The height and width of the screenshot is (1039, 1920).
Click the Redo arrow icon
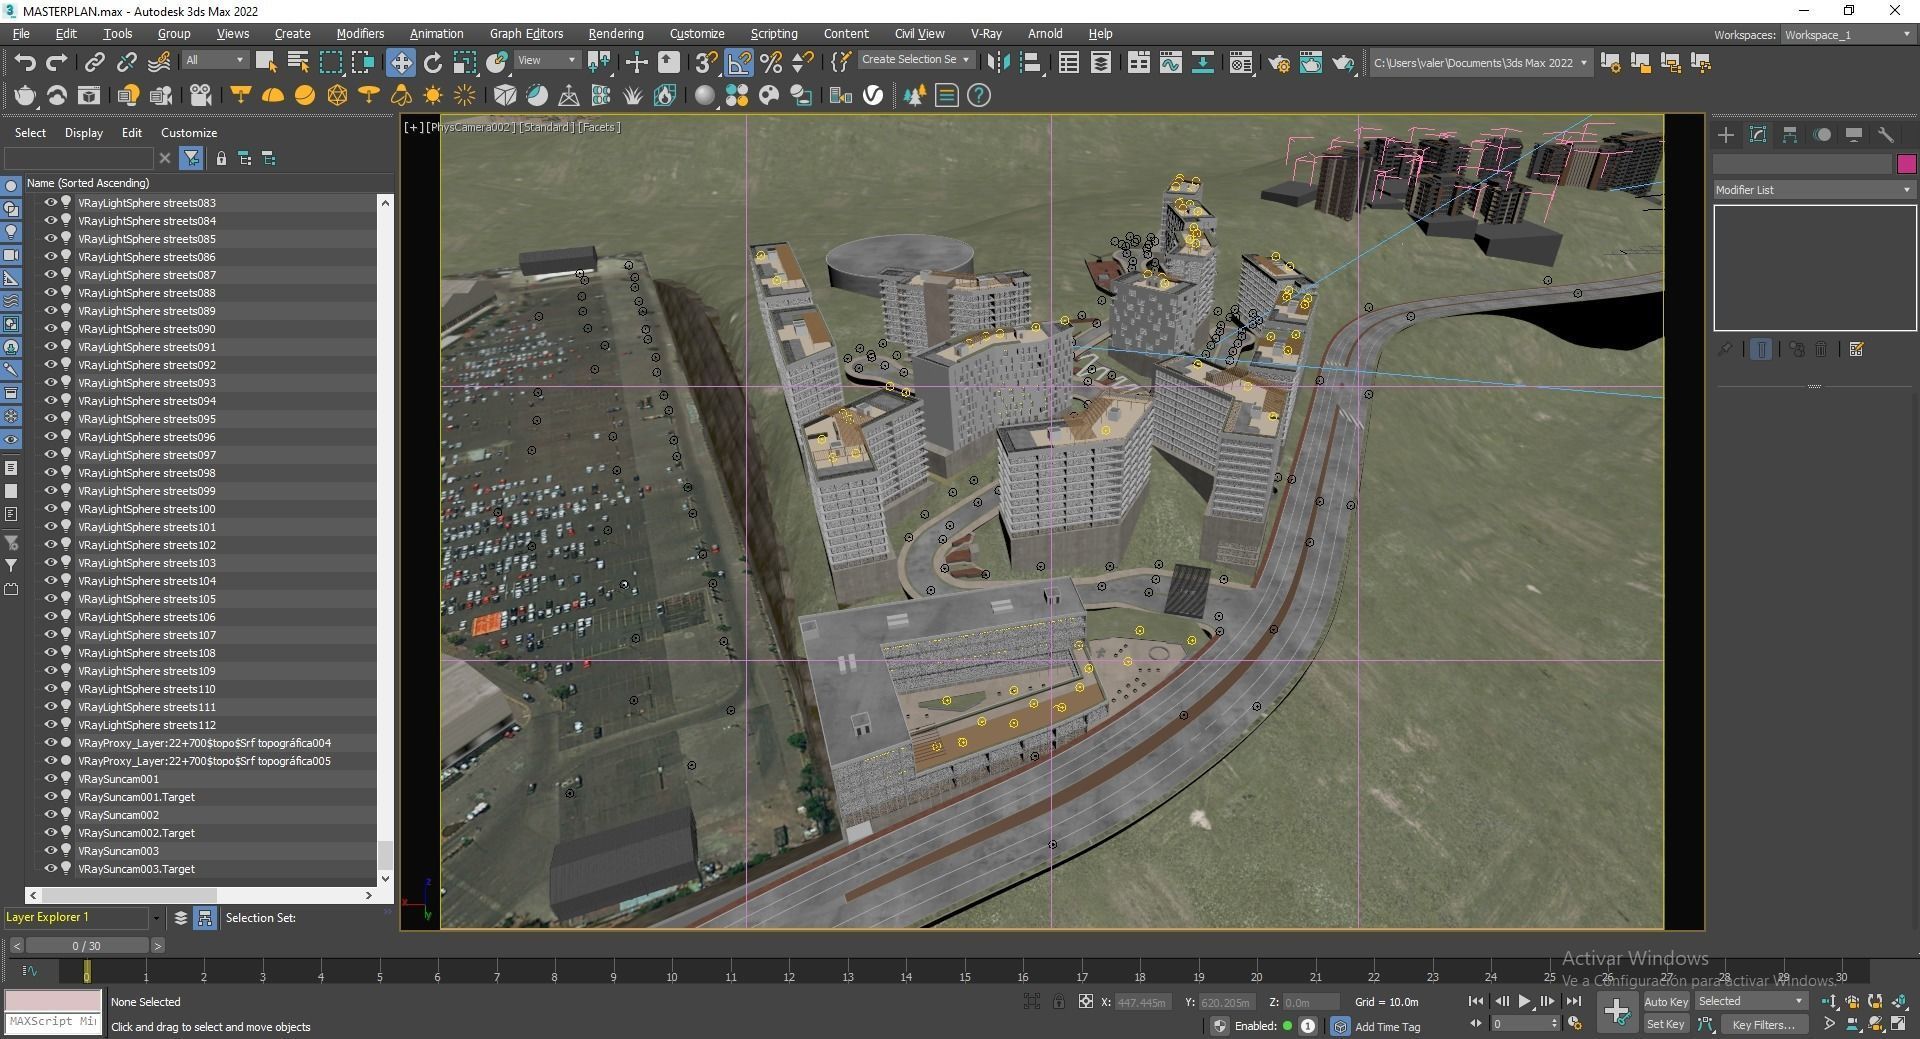click(x=57, y=63)
